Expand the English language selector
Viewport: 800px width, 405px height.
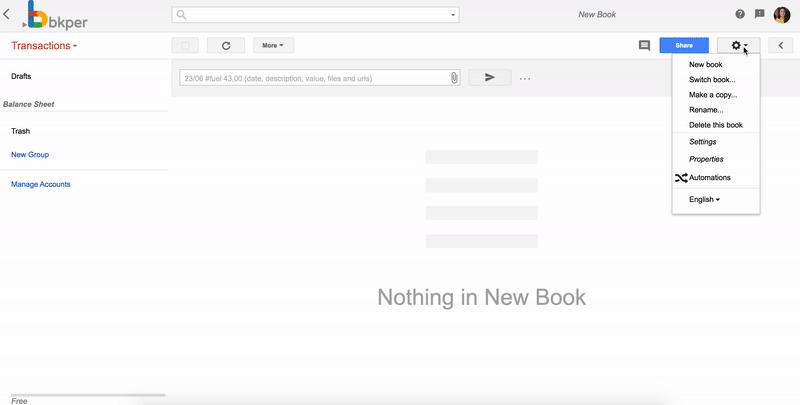tap(704, 200)
